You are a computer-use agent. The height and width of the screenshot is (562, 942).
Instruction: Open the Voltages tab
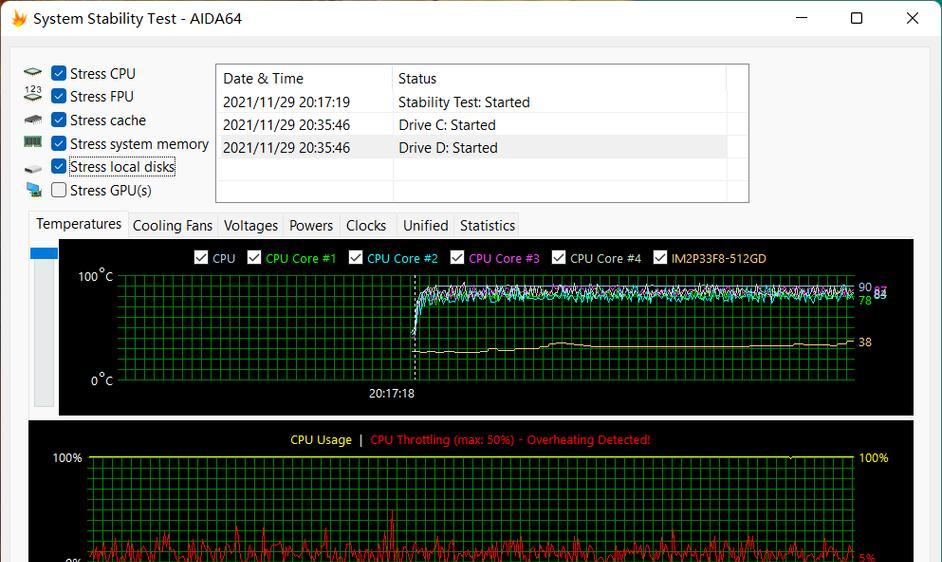coord(251,225)
